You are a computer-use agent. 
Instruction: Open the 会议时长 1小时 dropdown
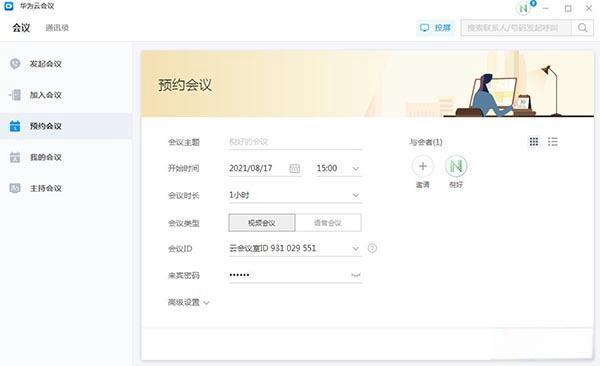click(x=295, y=195)
